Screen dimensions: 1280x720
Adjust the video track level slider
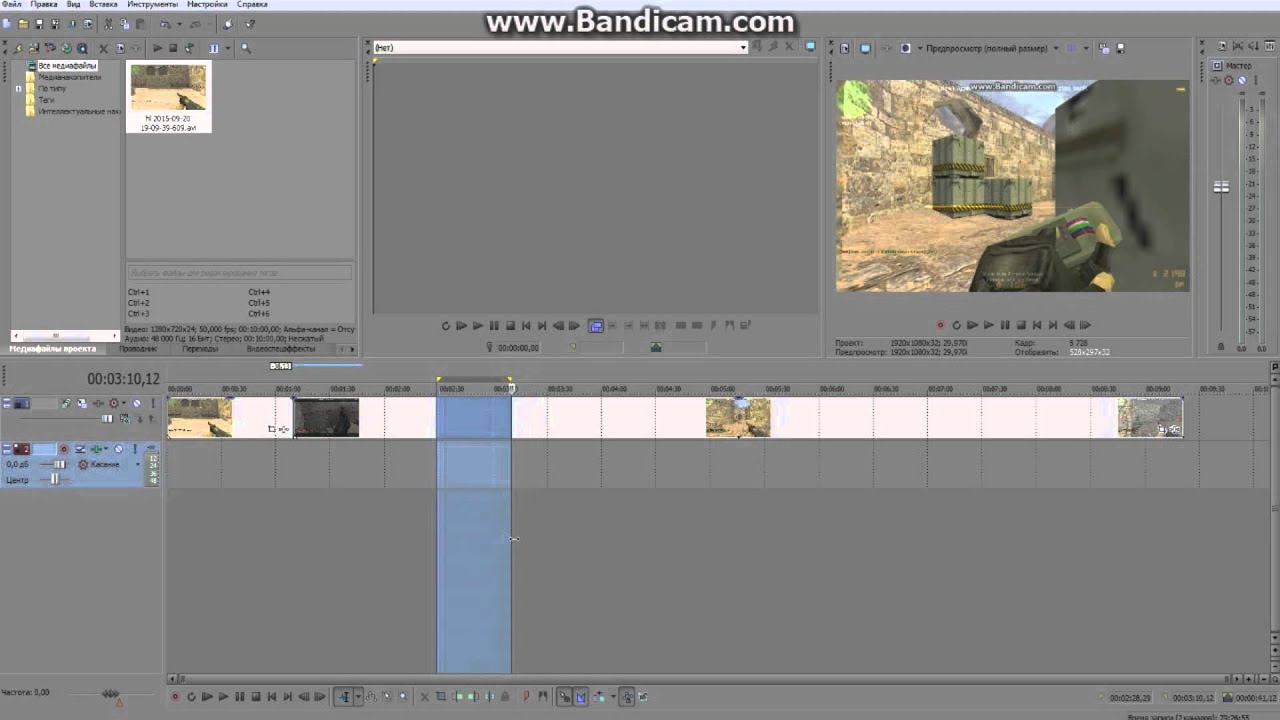[x=107, y=418]
